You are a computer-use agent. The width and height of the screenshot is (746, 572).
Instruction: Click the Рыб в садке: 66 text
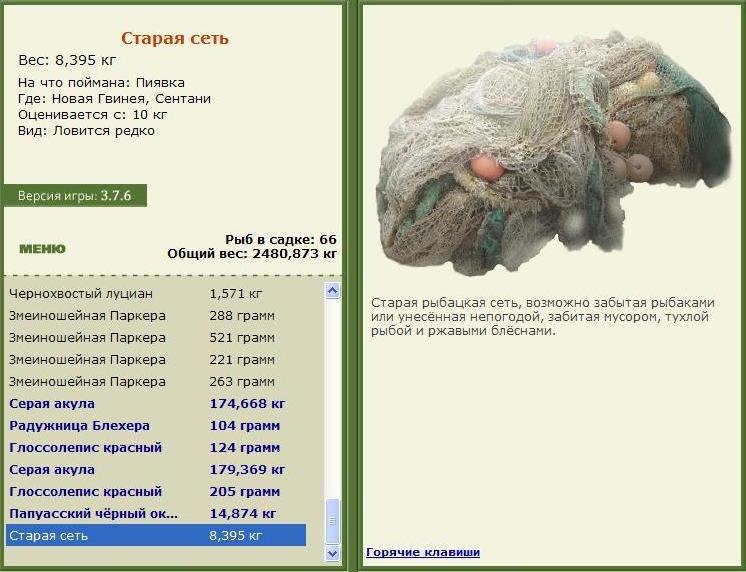281,239
